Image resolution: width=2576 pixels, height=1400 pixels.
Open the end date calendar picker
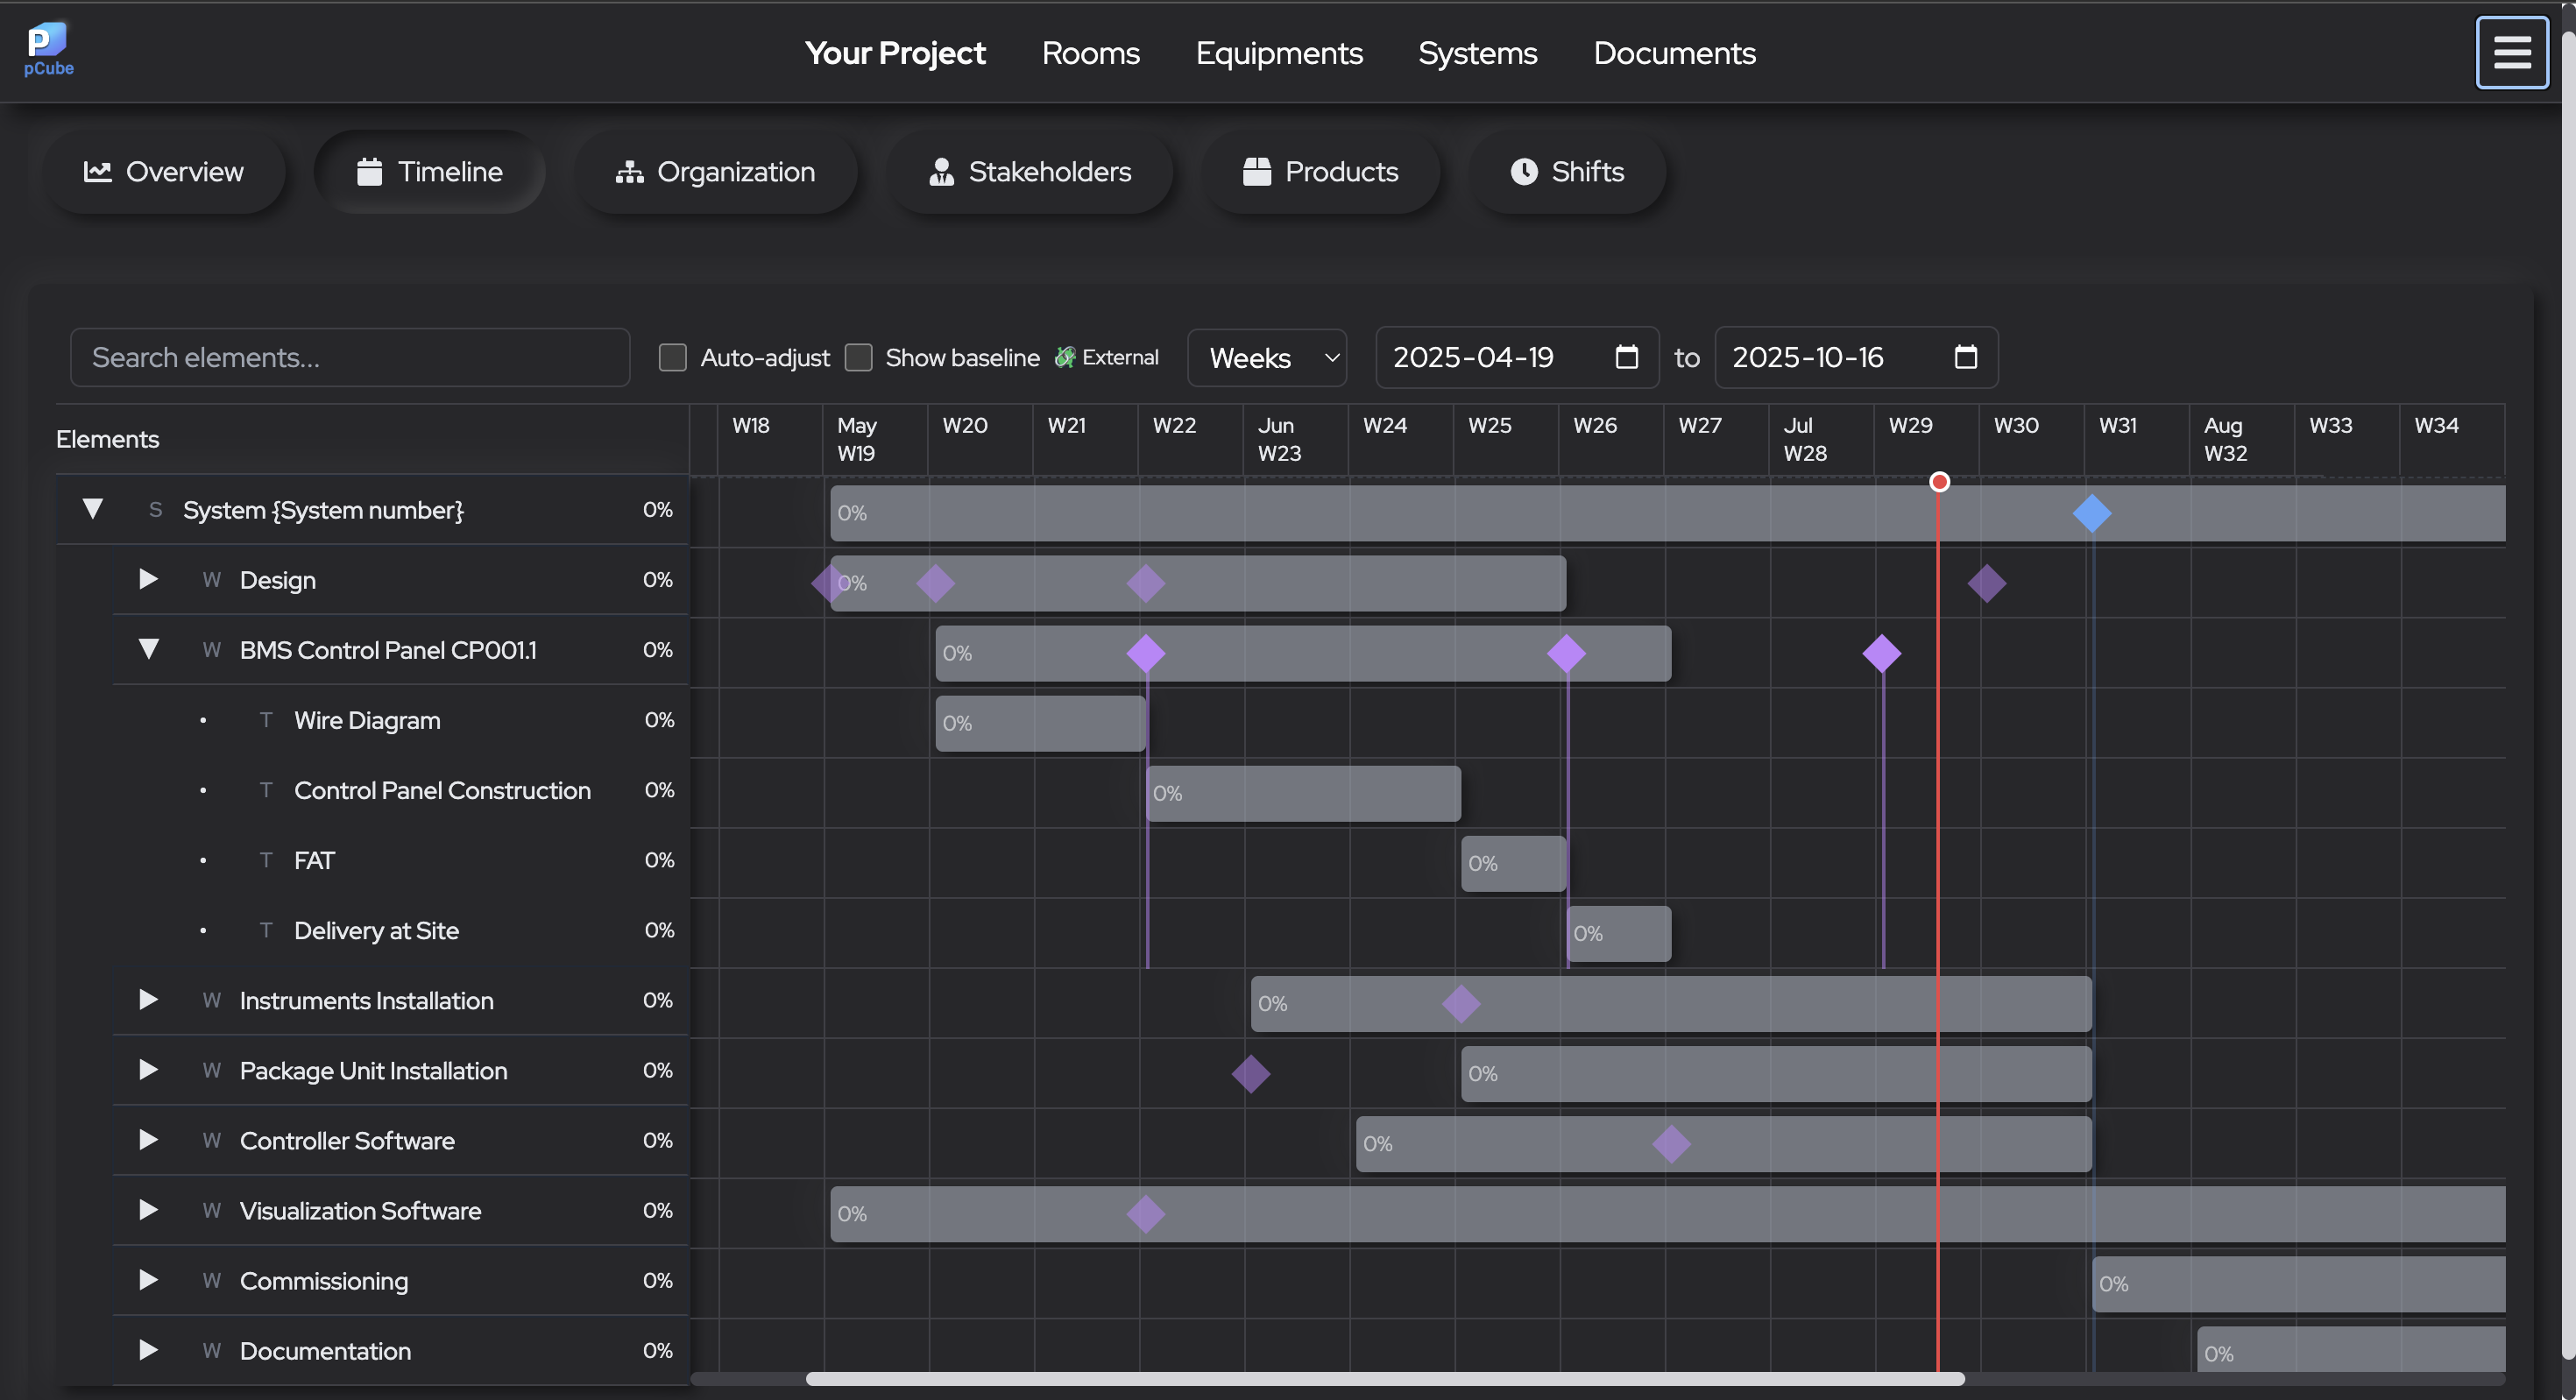[1966, 357]
